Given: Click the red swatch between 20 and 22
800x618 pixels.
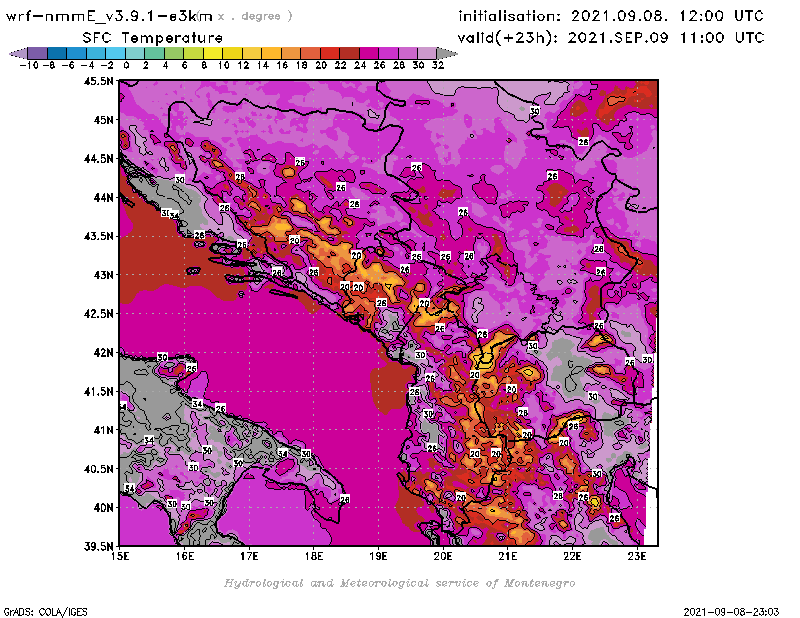Looking at the screenshot, I should pyautogui.click(x=330, y=53).
